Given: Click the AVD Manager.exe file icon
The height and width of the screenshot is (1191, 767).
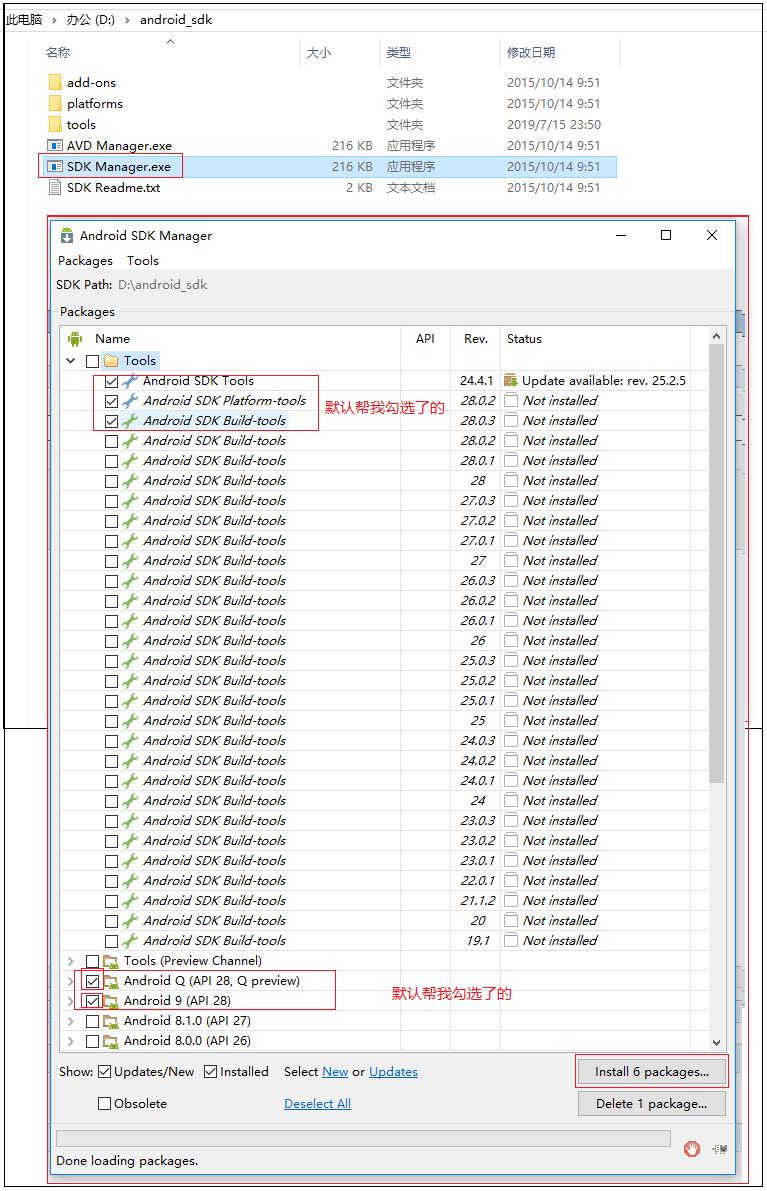Looking at the screenshot, I should click(x=55, y=145).
